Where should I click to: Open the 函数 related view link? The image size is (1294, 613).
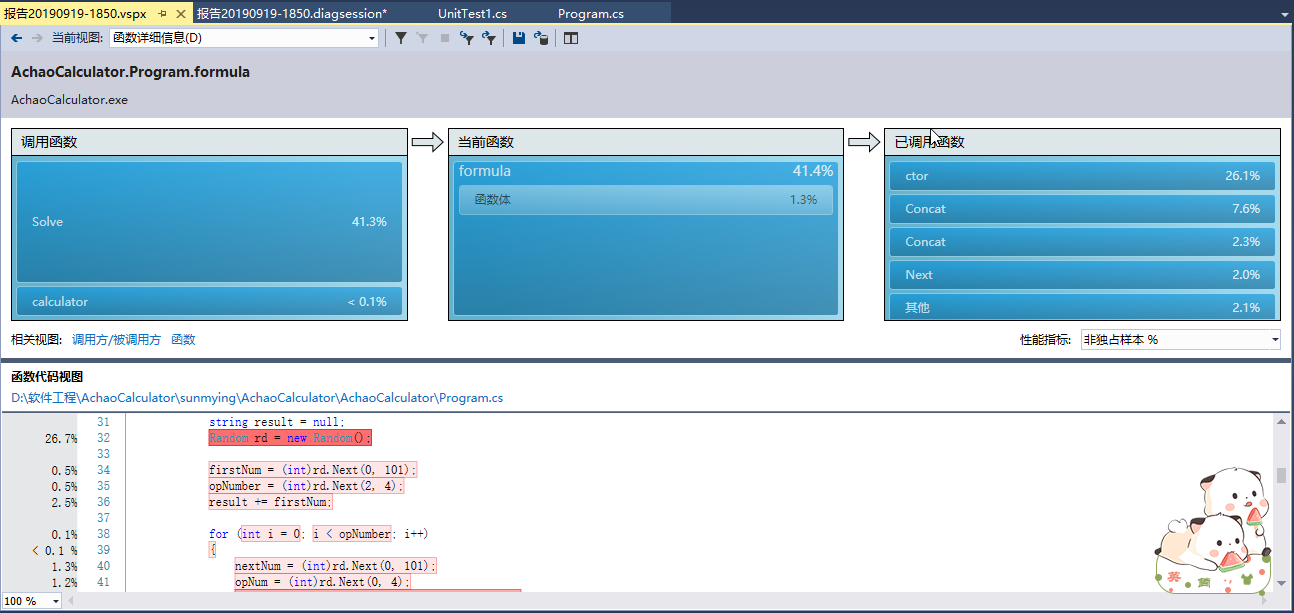pyautogui.click(x=184, y=340)
